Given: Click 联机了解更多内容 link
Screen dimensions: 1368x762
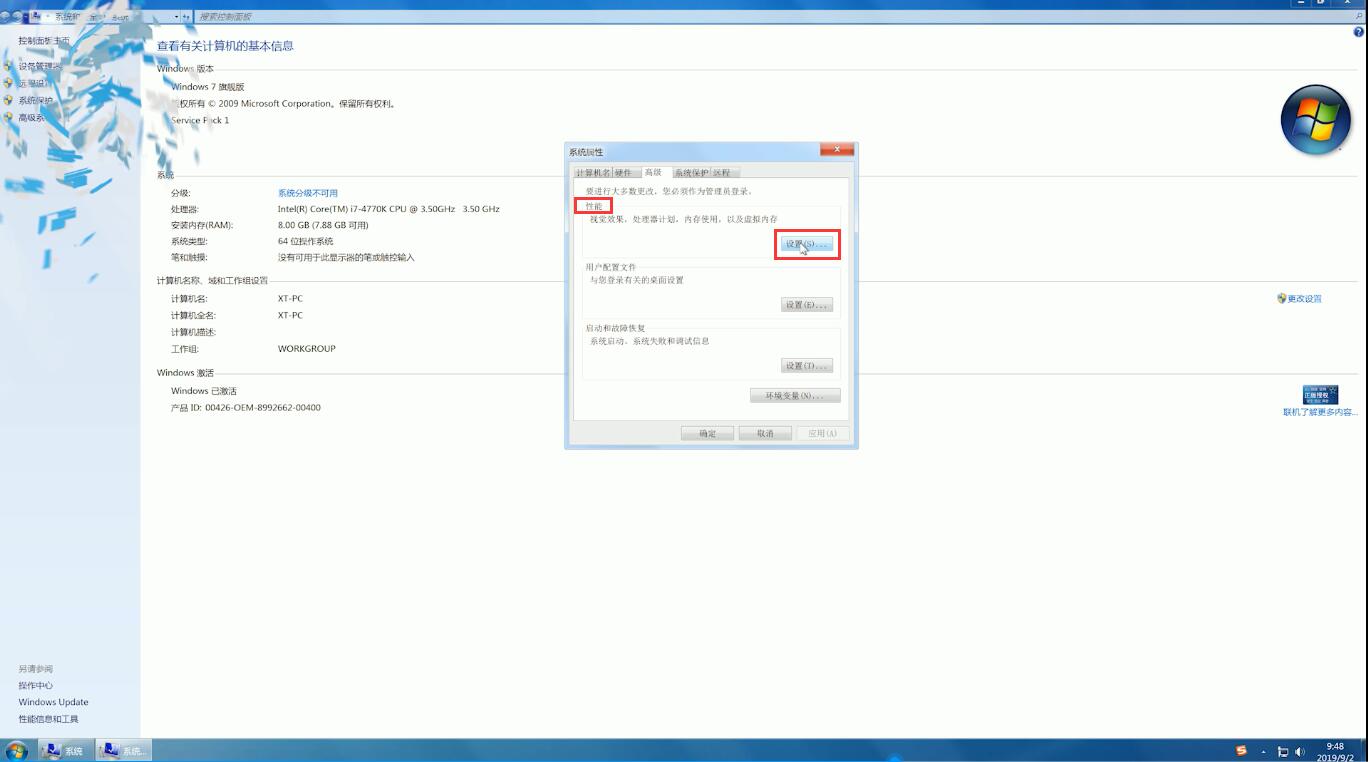Looking at the screenshot, I should pos(1320,412).
